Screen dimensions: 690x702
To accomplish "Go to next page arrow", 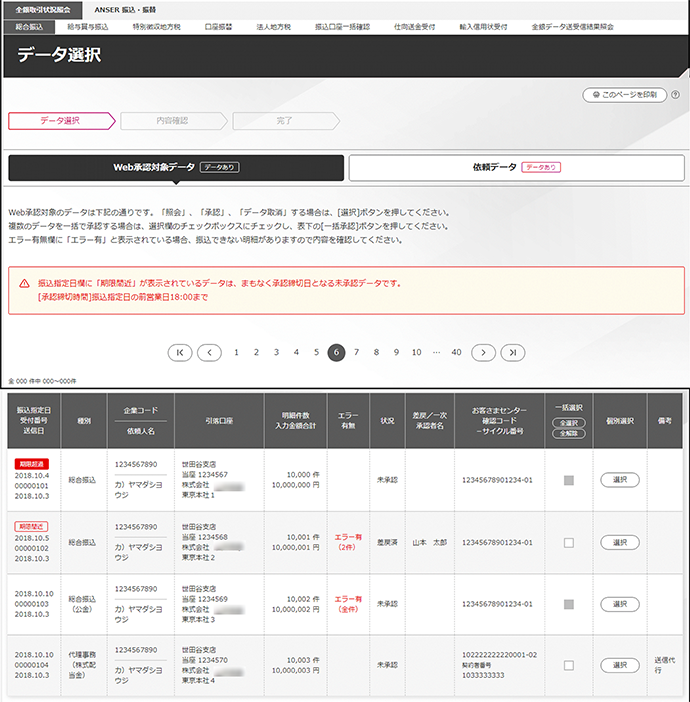I will 483,352.
